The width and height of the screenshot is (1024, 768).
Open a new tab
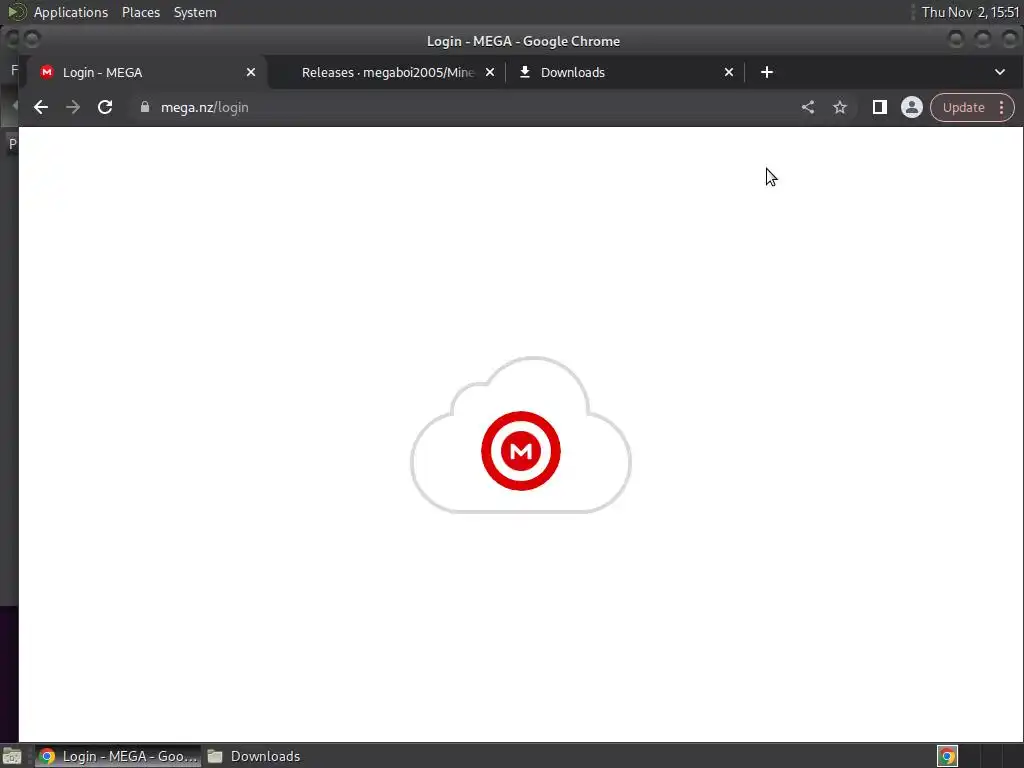[x=767, y=72]
